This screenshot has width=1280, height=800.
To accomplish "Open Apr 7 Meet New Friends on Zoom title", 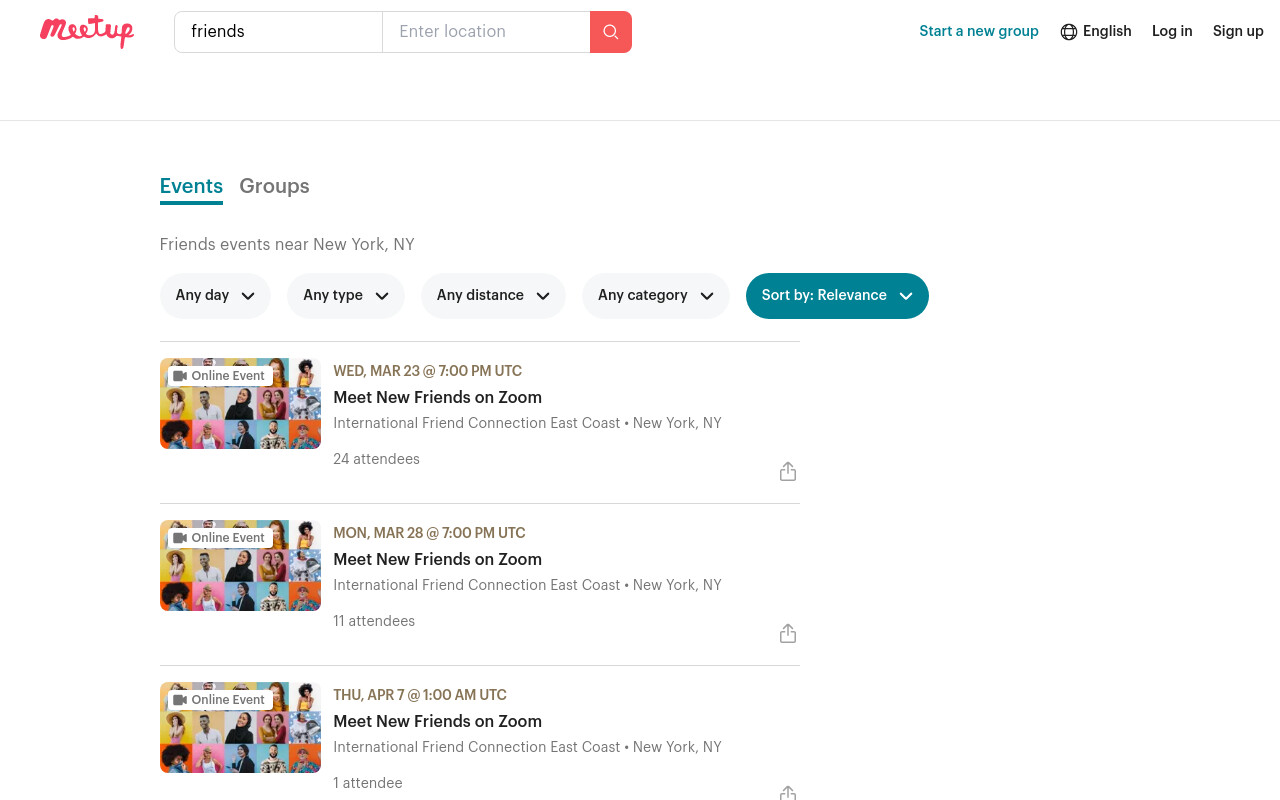I will coord(437,722).
